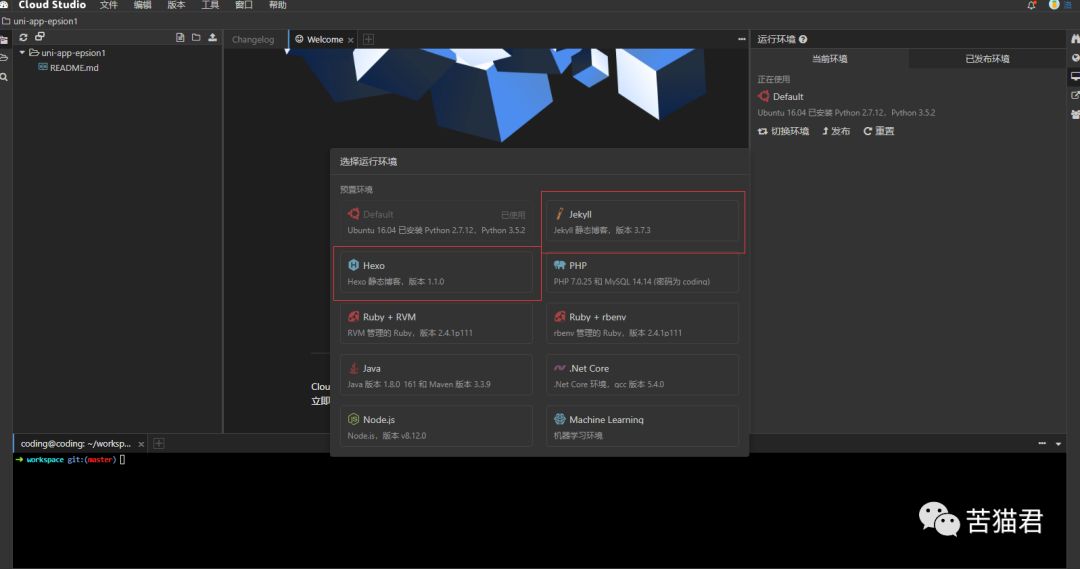Open the user avatar menu
1080x569 pixels.
pos(1054,5)
